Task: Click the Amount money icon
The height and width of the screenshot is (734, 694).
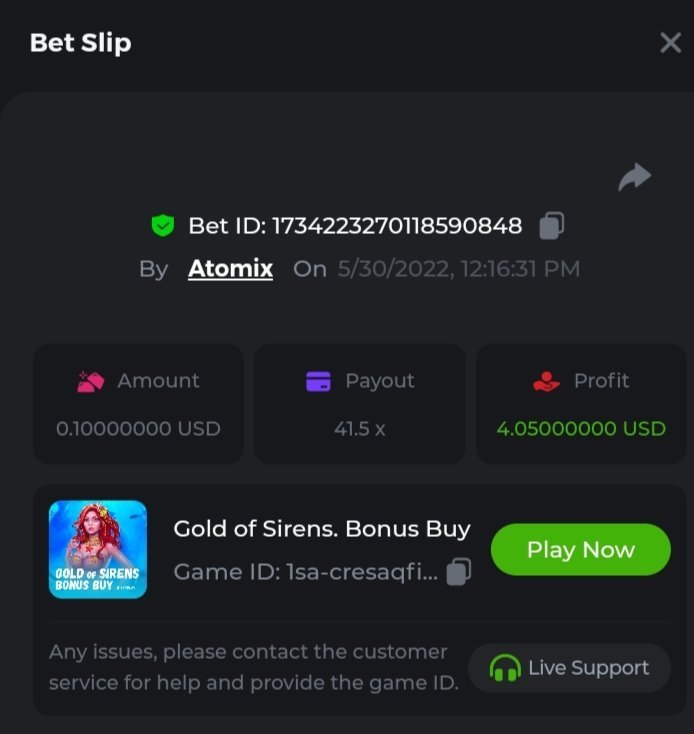Action: pos(92,381)
